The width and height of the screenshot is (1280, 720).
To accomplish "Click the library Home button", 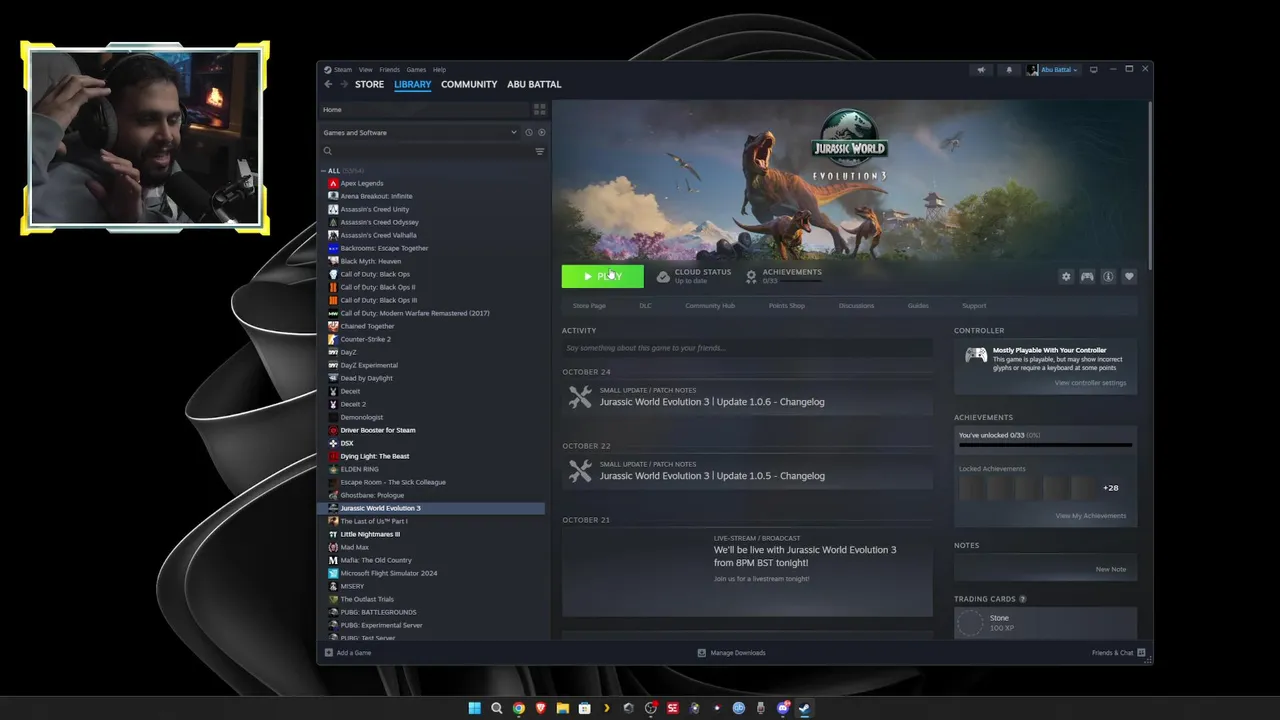I will 425,109.
